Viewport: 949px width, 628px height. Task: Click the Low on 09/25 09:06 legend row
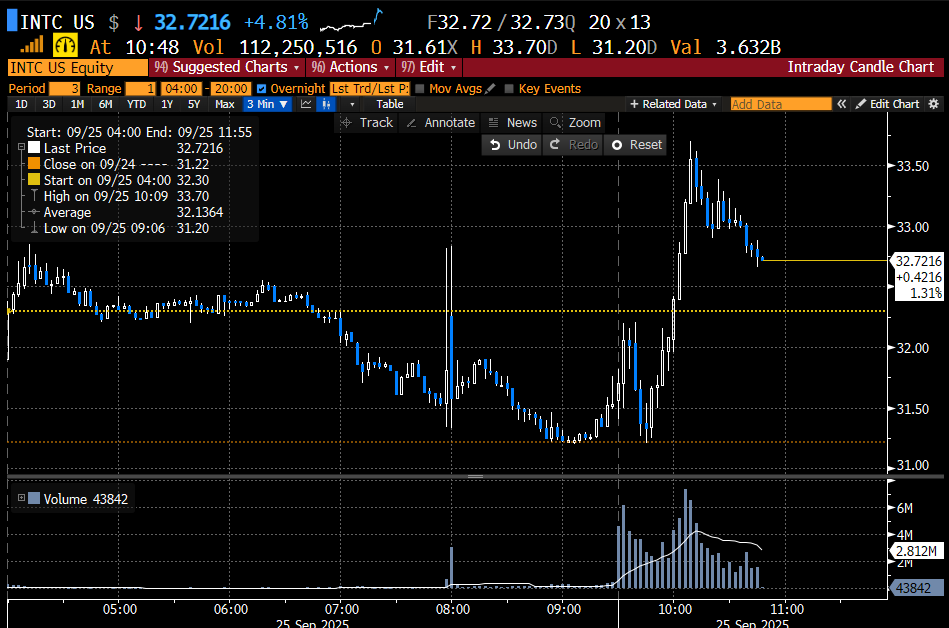126,228
